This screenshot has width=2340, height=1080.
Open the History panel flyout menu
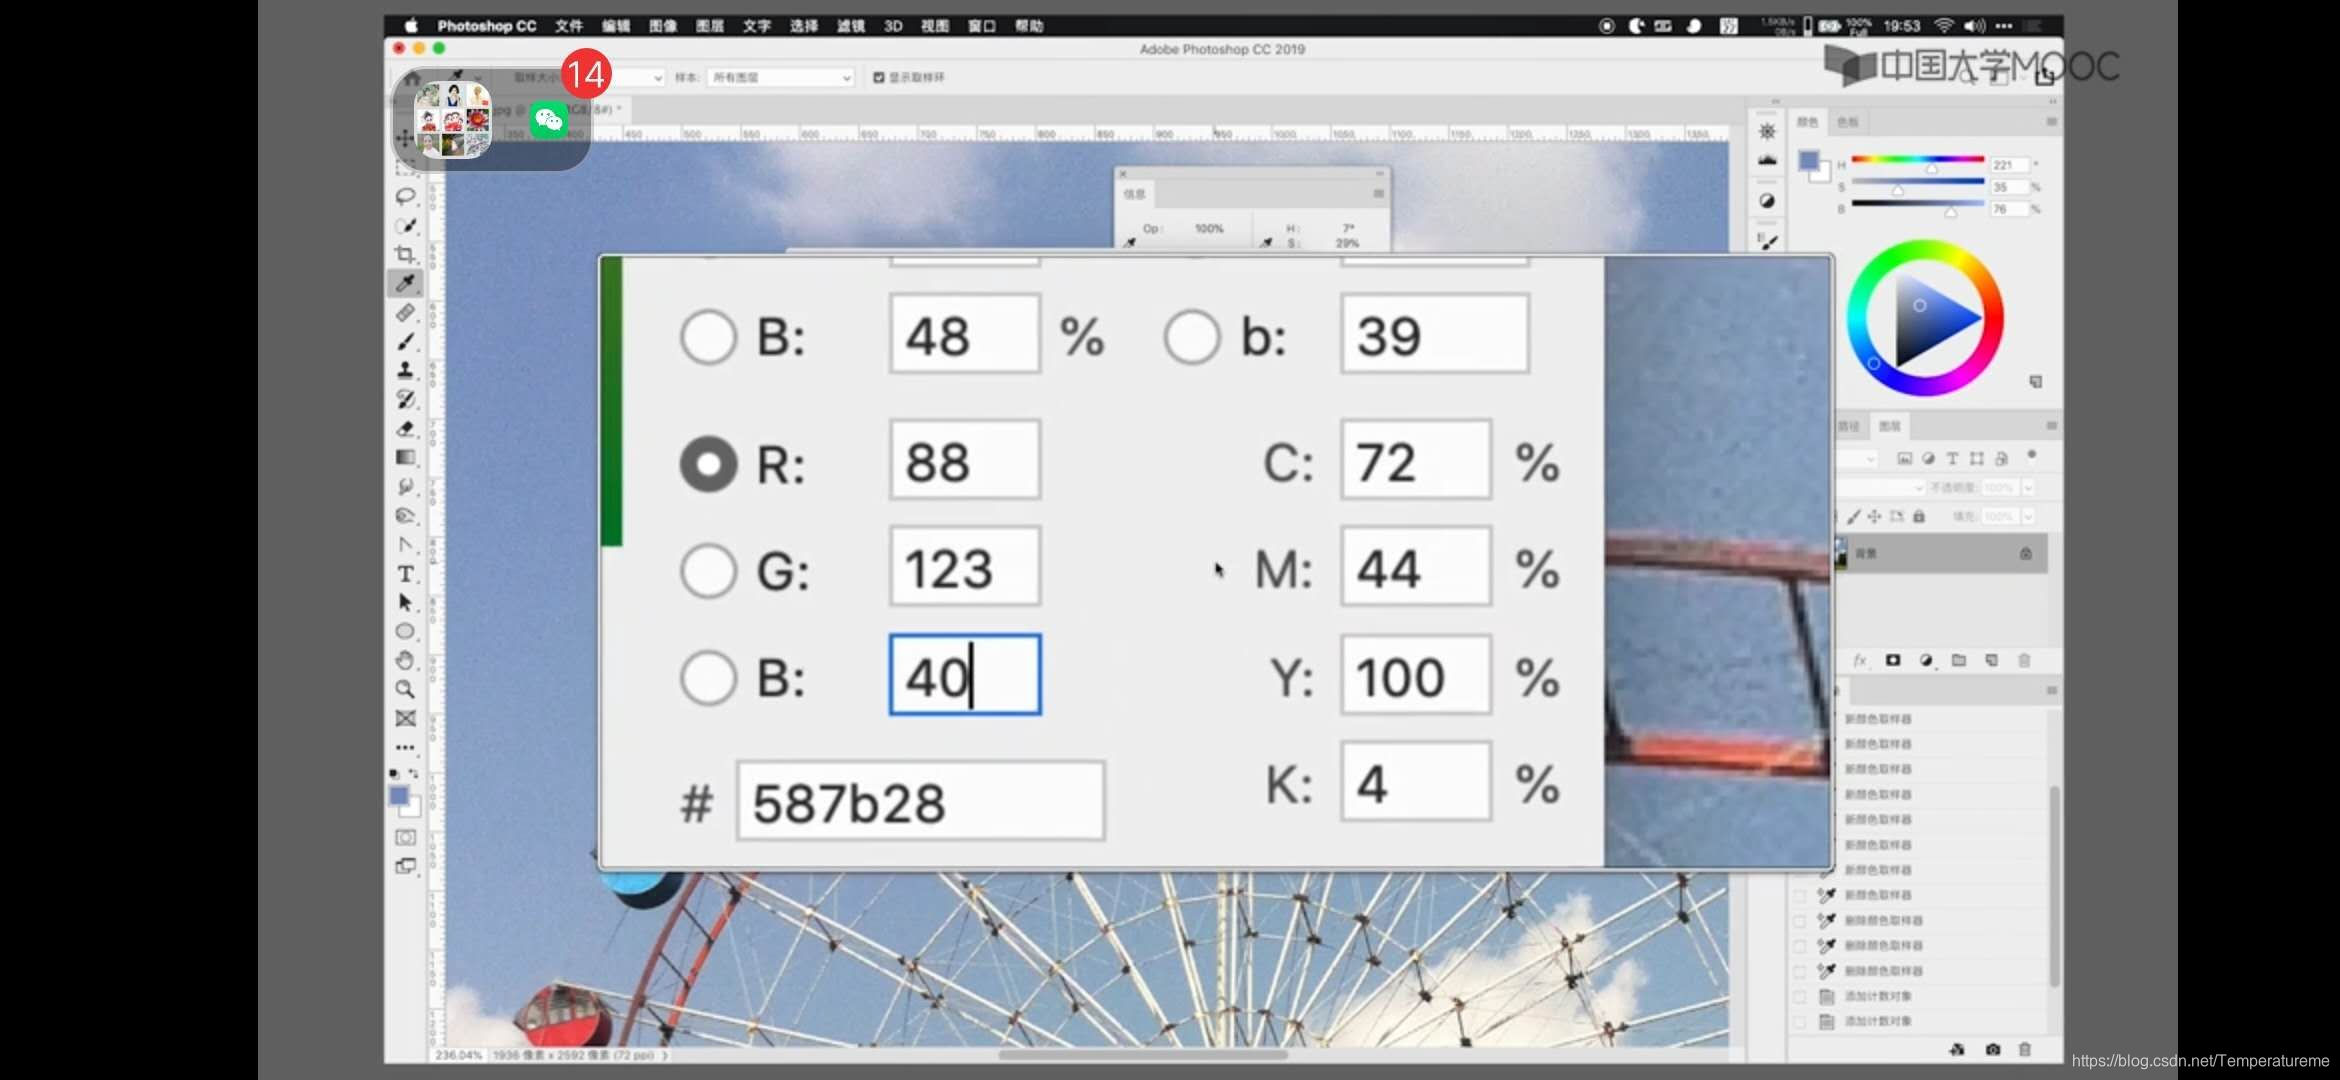(x=2051, y=690)
